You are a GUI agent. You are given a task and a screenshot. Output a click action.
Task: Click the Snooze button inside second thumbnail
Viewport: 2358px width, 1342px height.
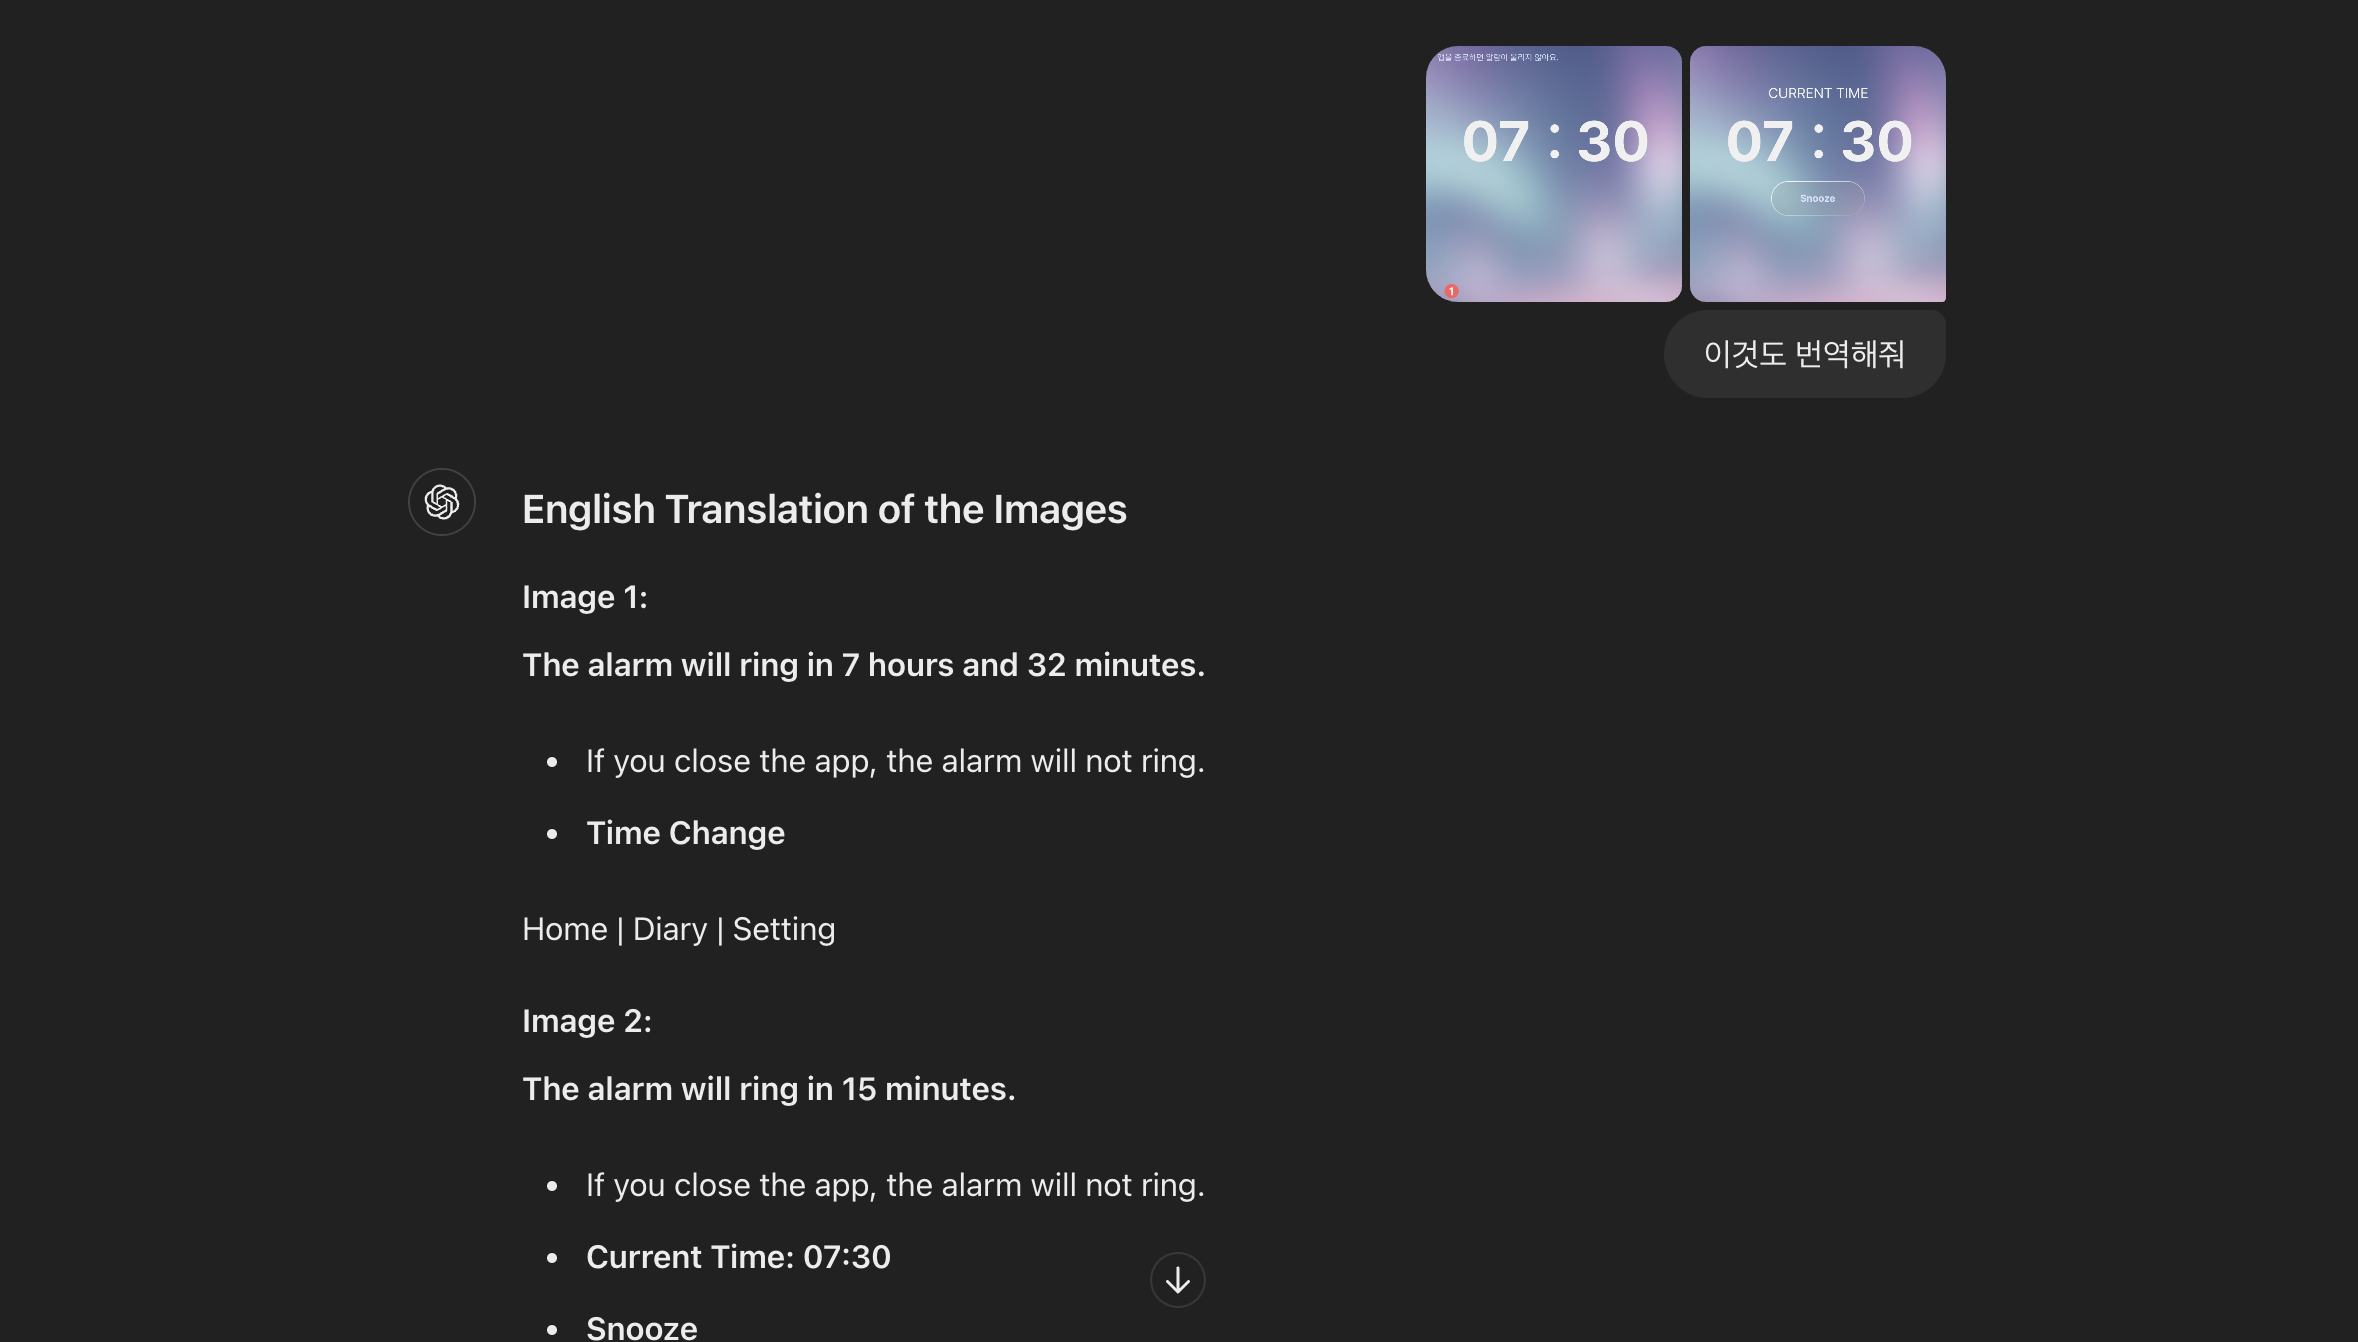(1817, 198)
